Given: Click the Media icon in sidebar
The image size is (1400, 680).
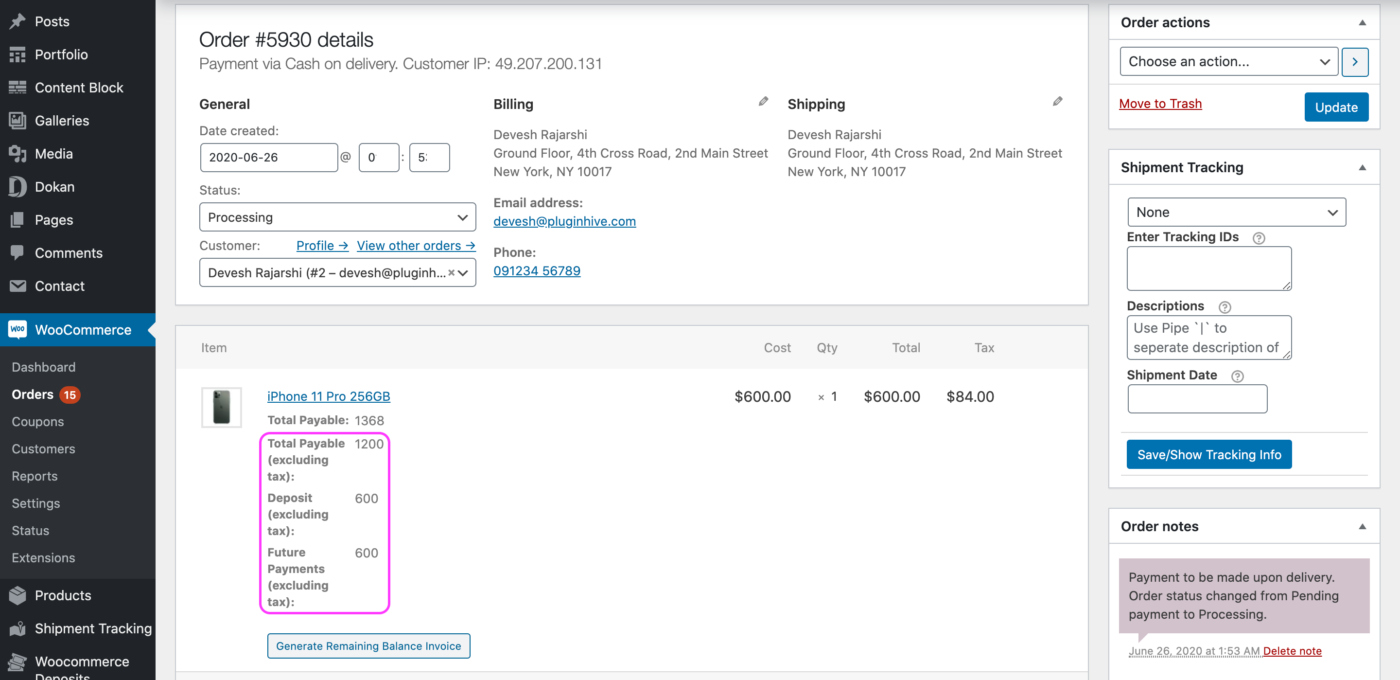Looking at the screenshot, I should tap(17, 153).
